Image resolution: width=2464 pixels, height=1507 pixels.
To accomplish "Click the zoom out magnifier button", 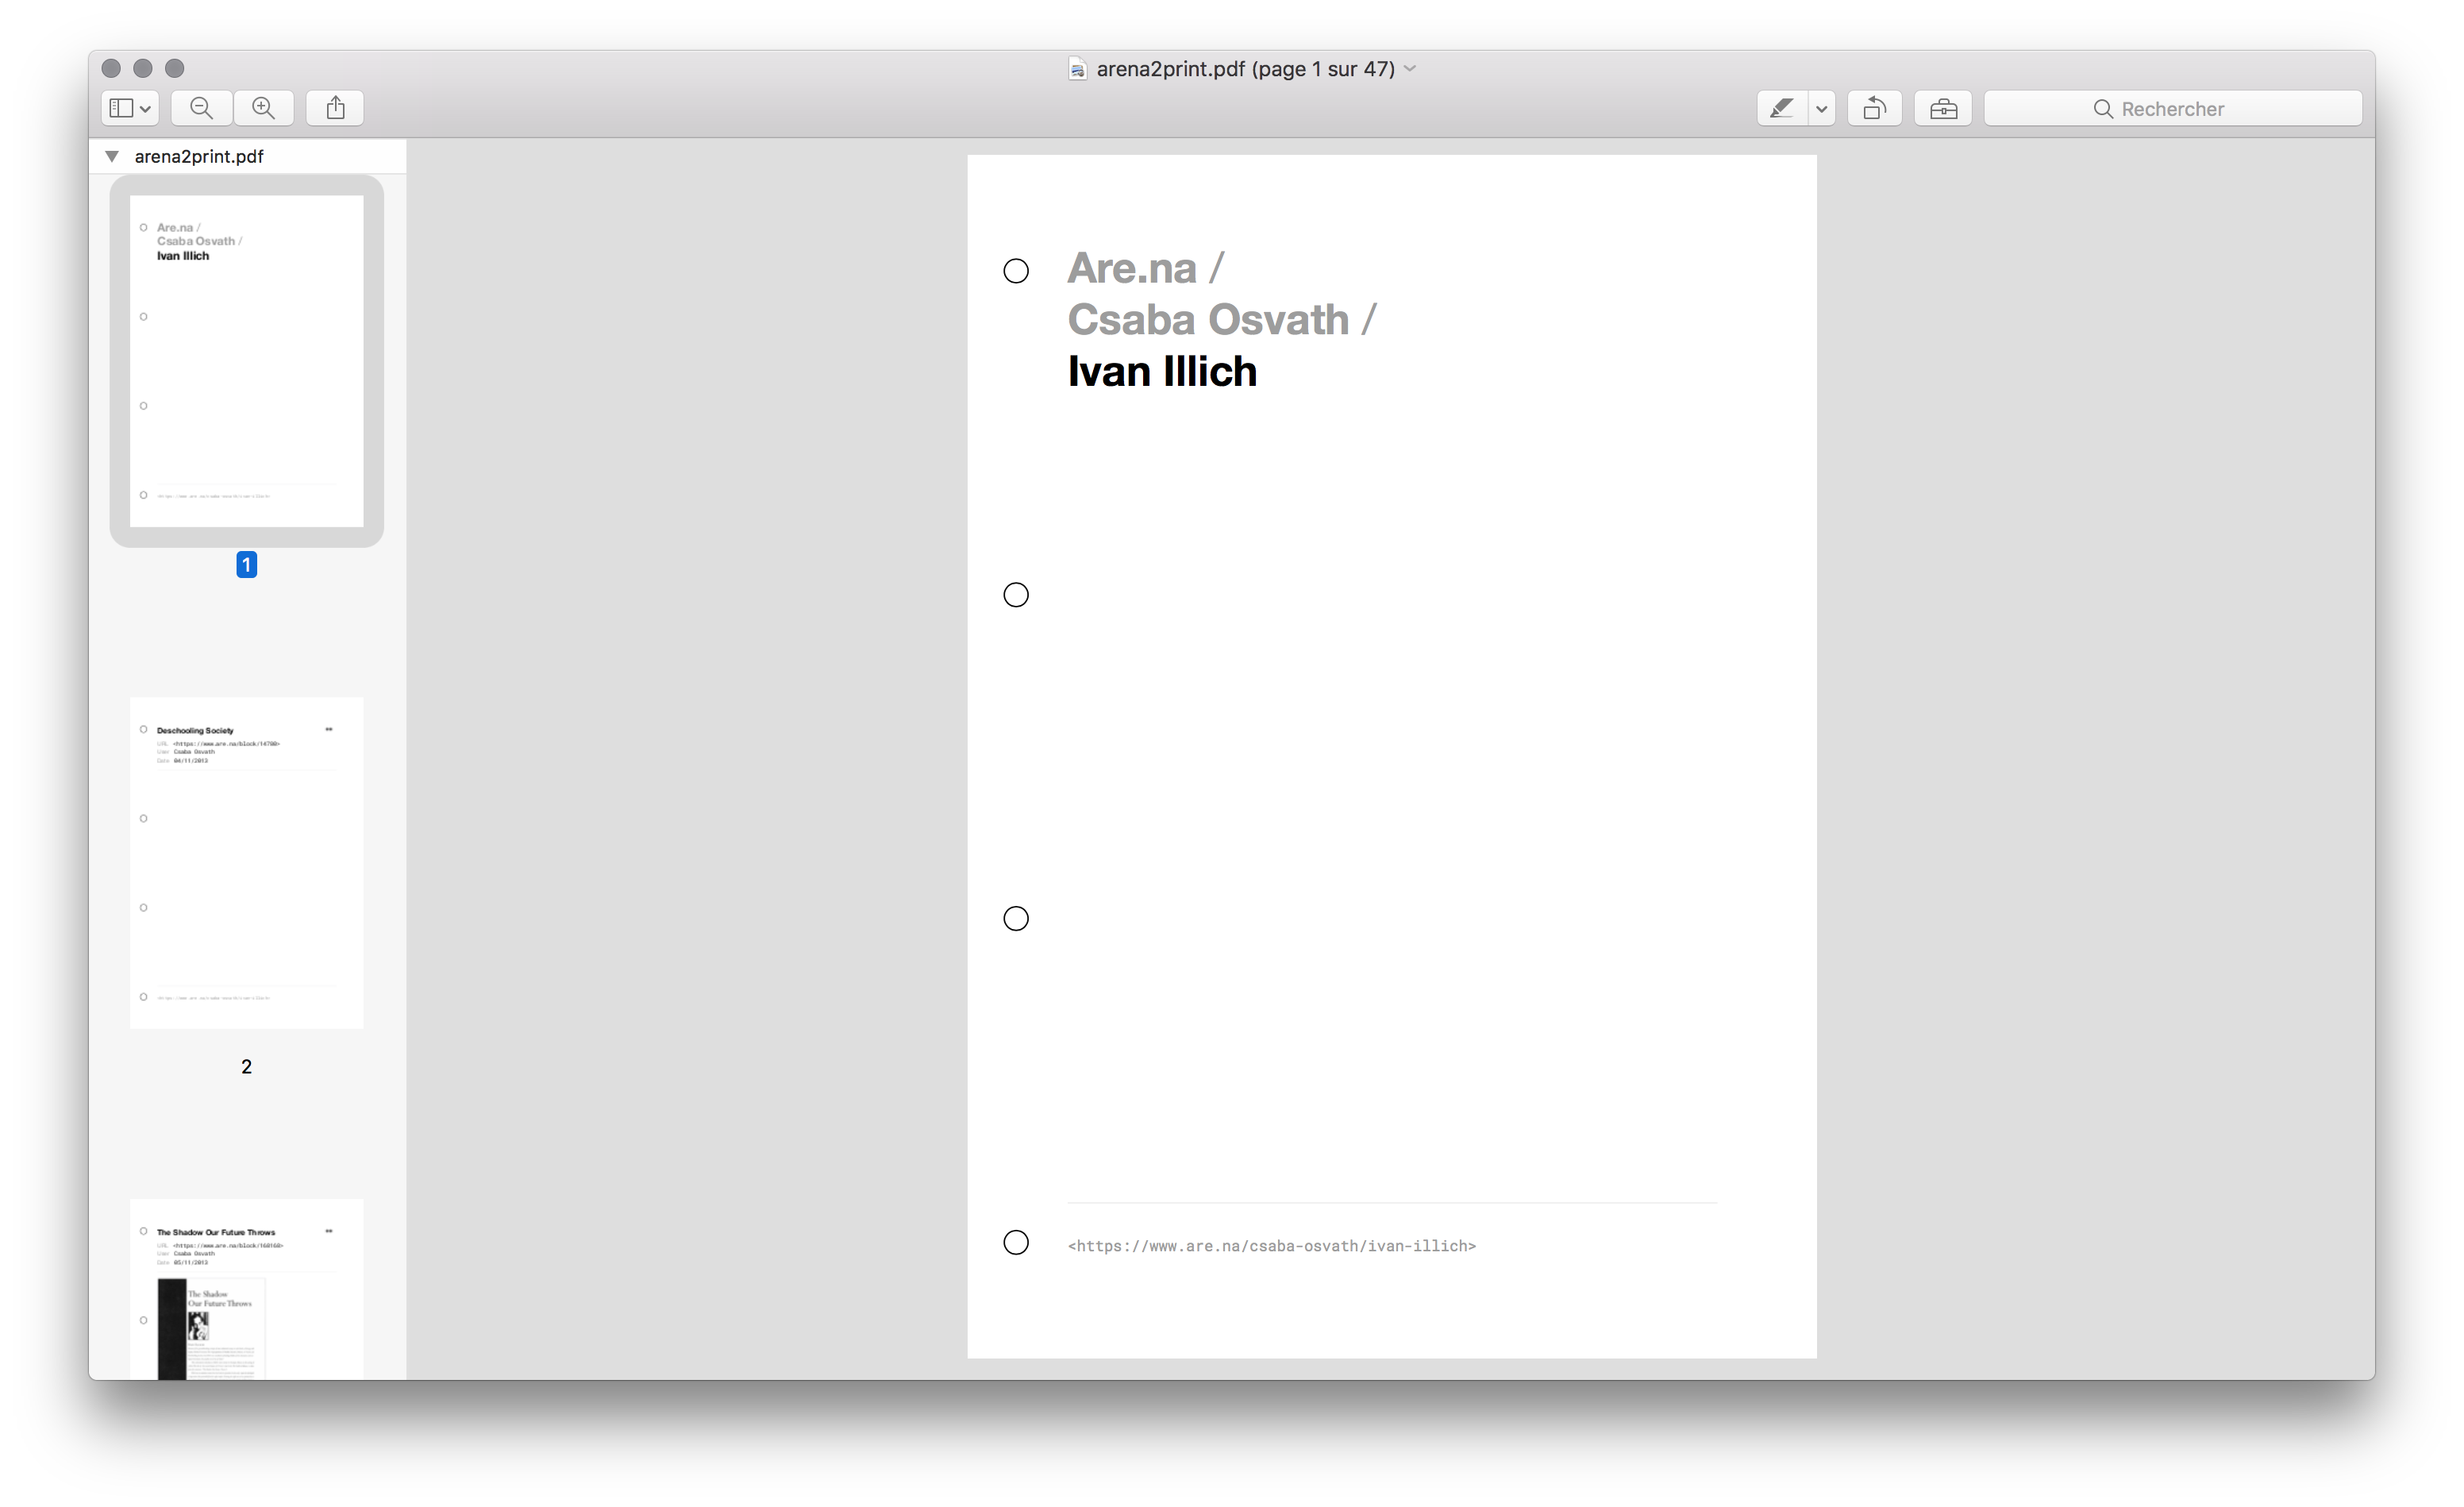I will 201,108.
